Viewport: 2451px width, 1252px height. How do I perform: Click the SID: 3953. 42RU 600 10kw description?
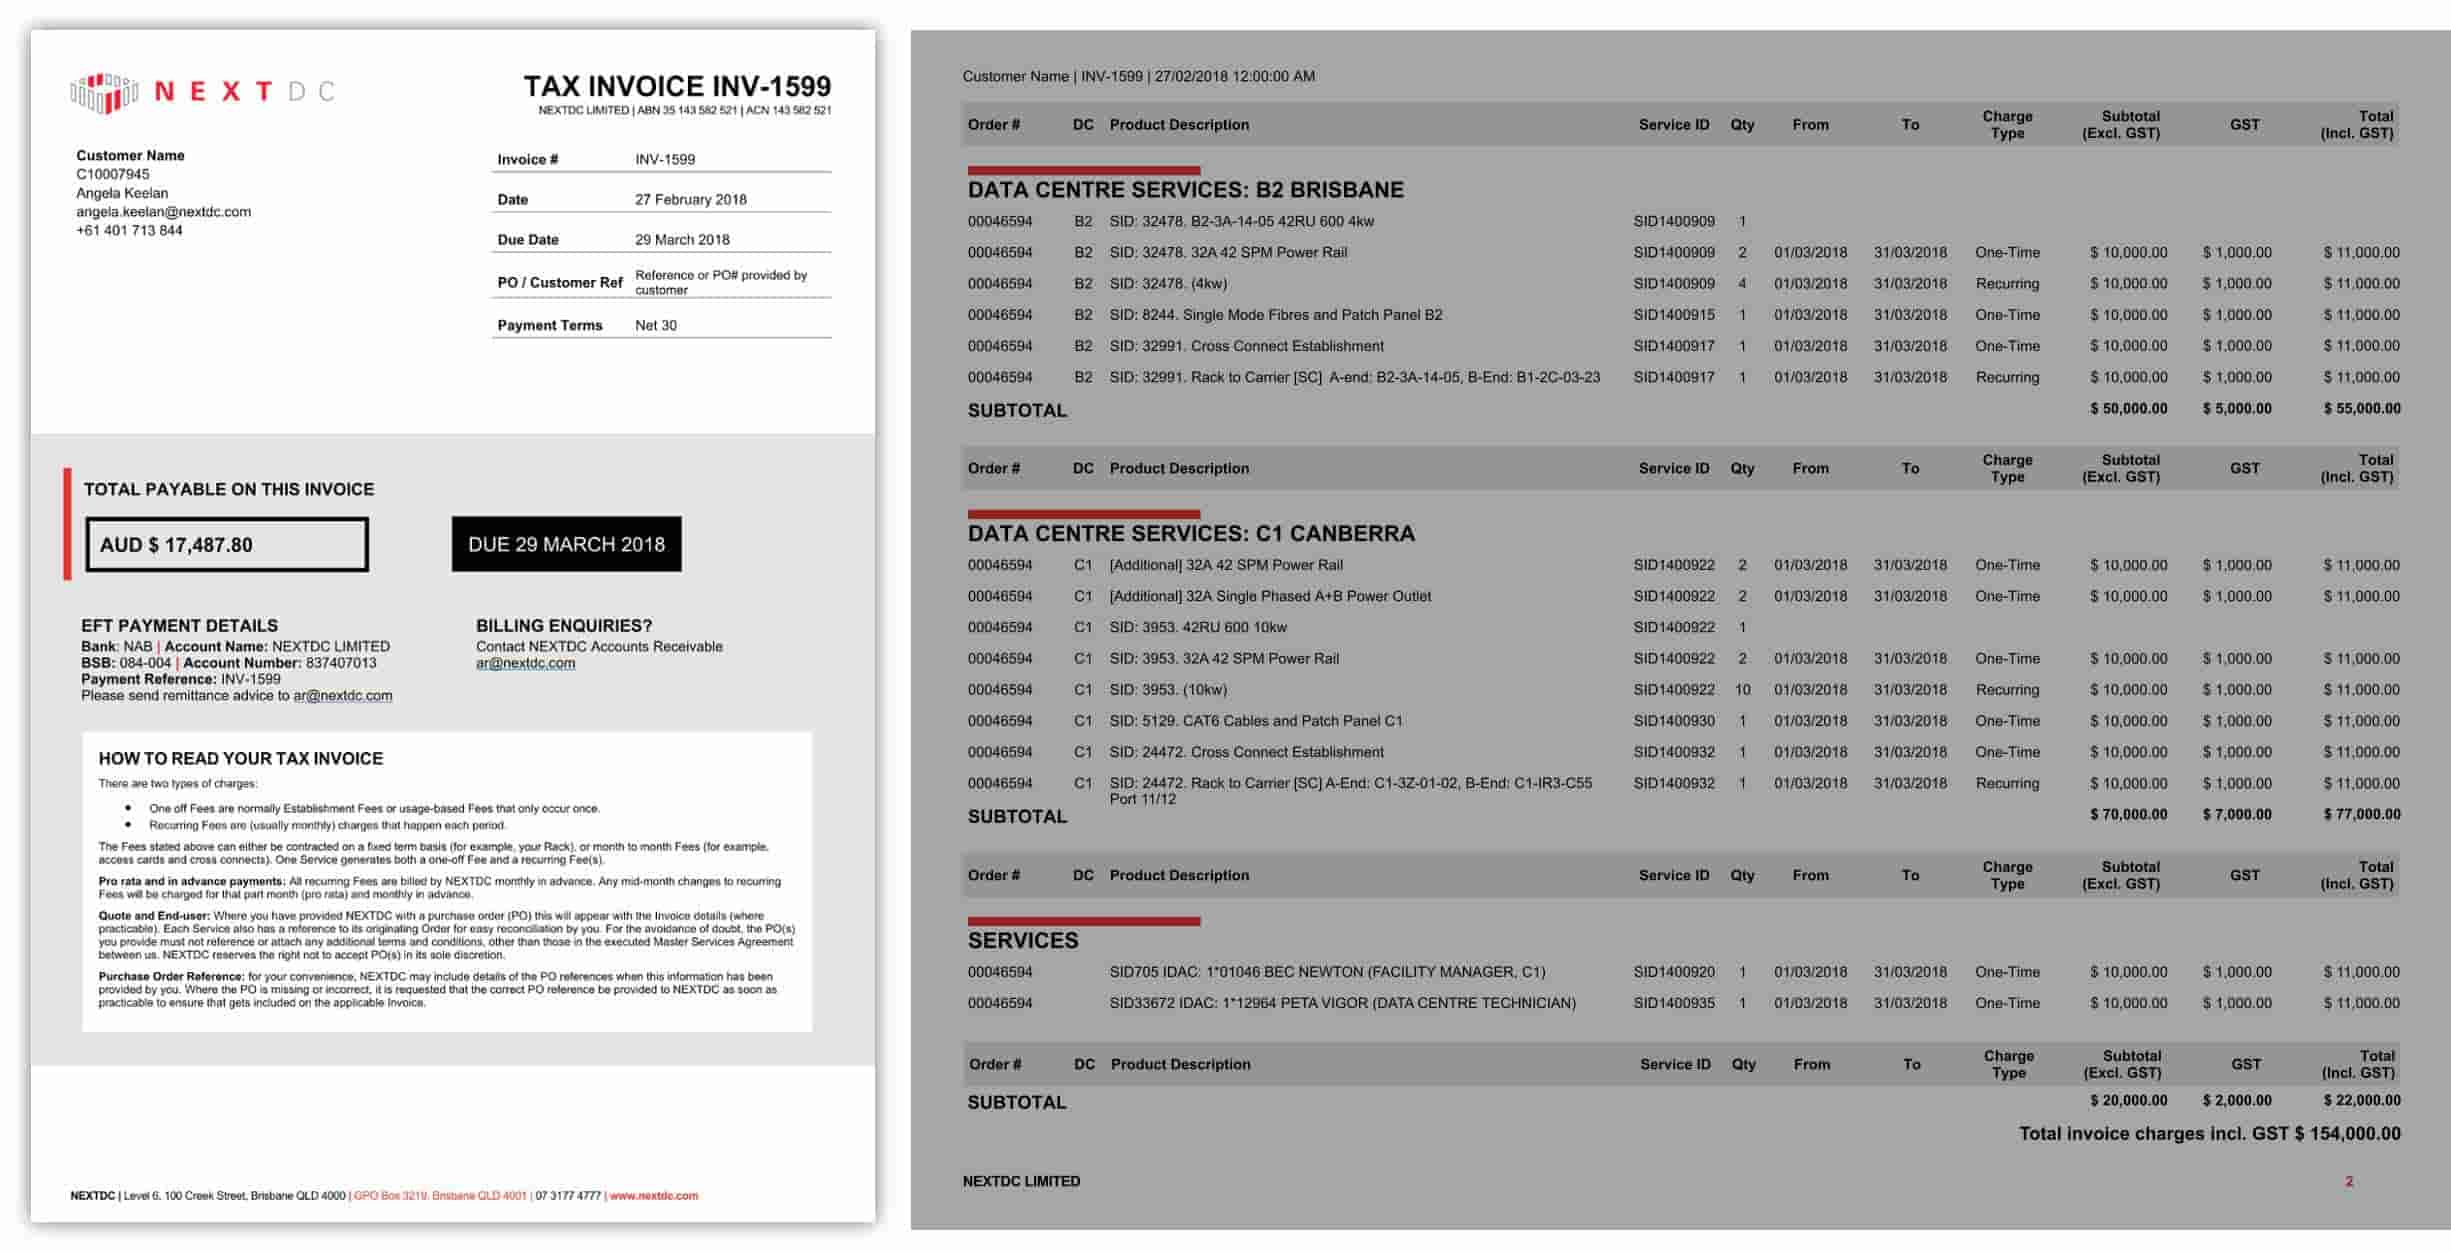click(1198, 628)
